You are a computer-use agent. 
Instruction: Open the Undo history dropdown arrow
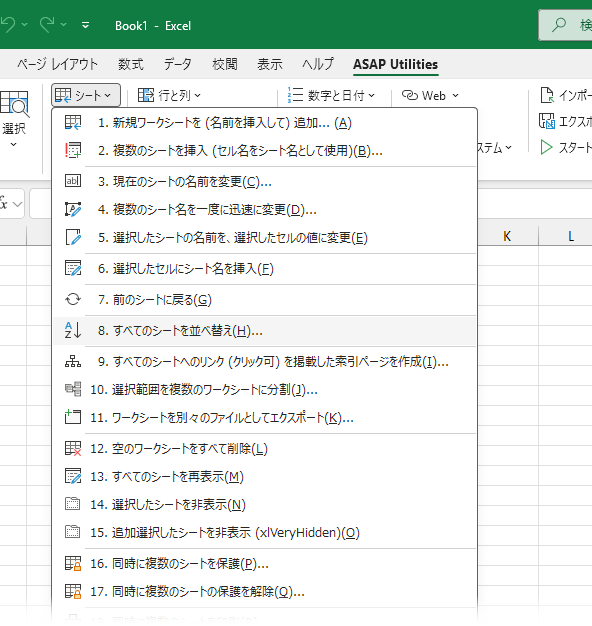point(24,25)
